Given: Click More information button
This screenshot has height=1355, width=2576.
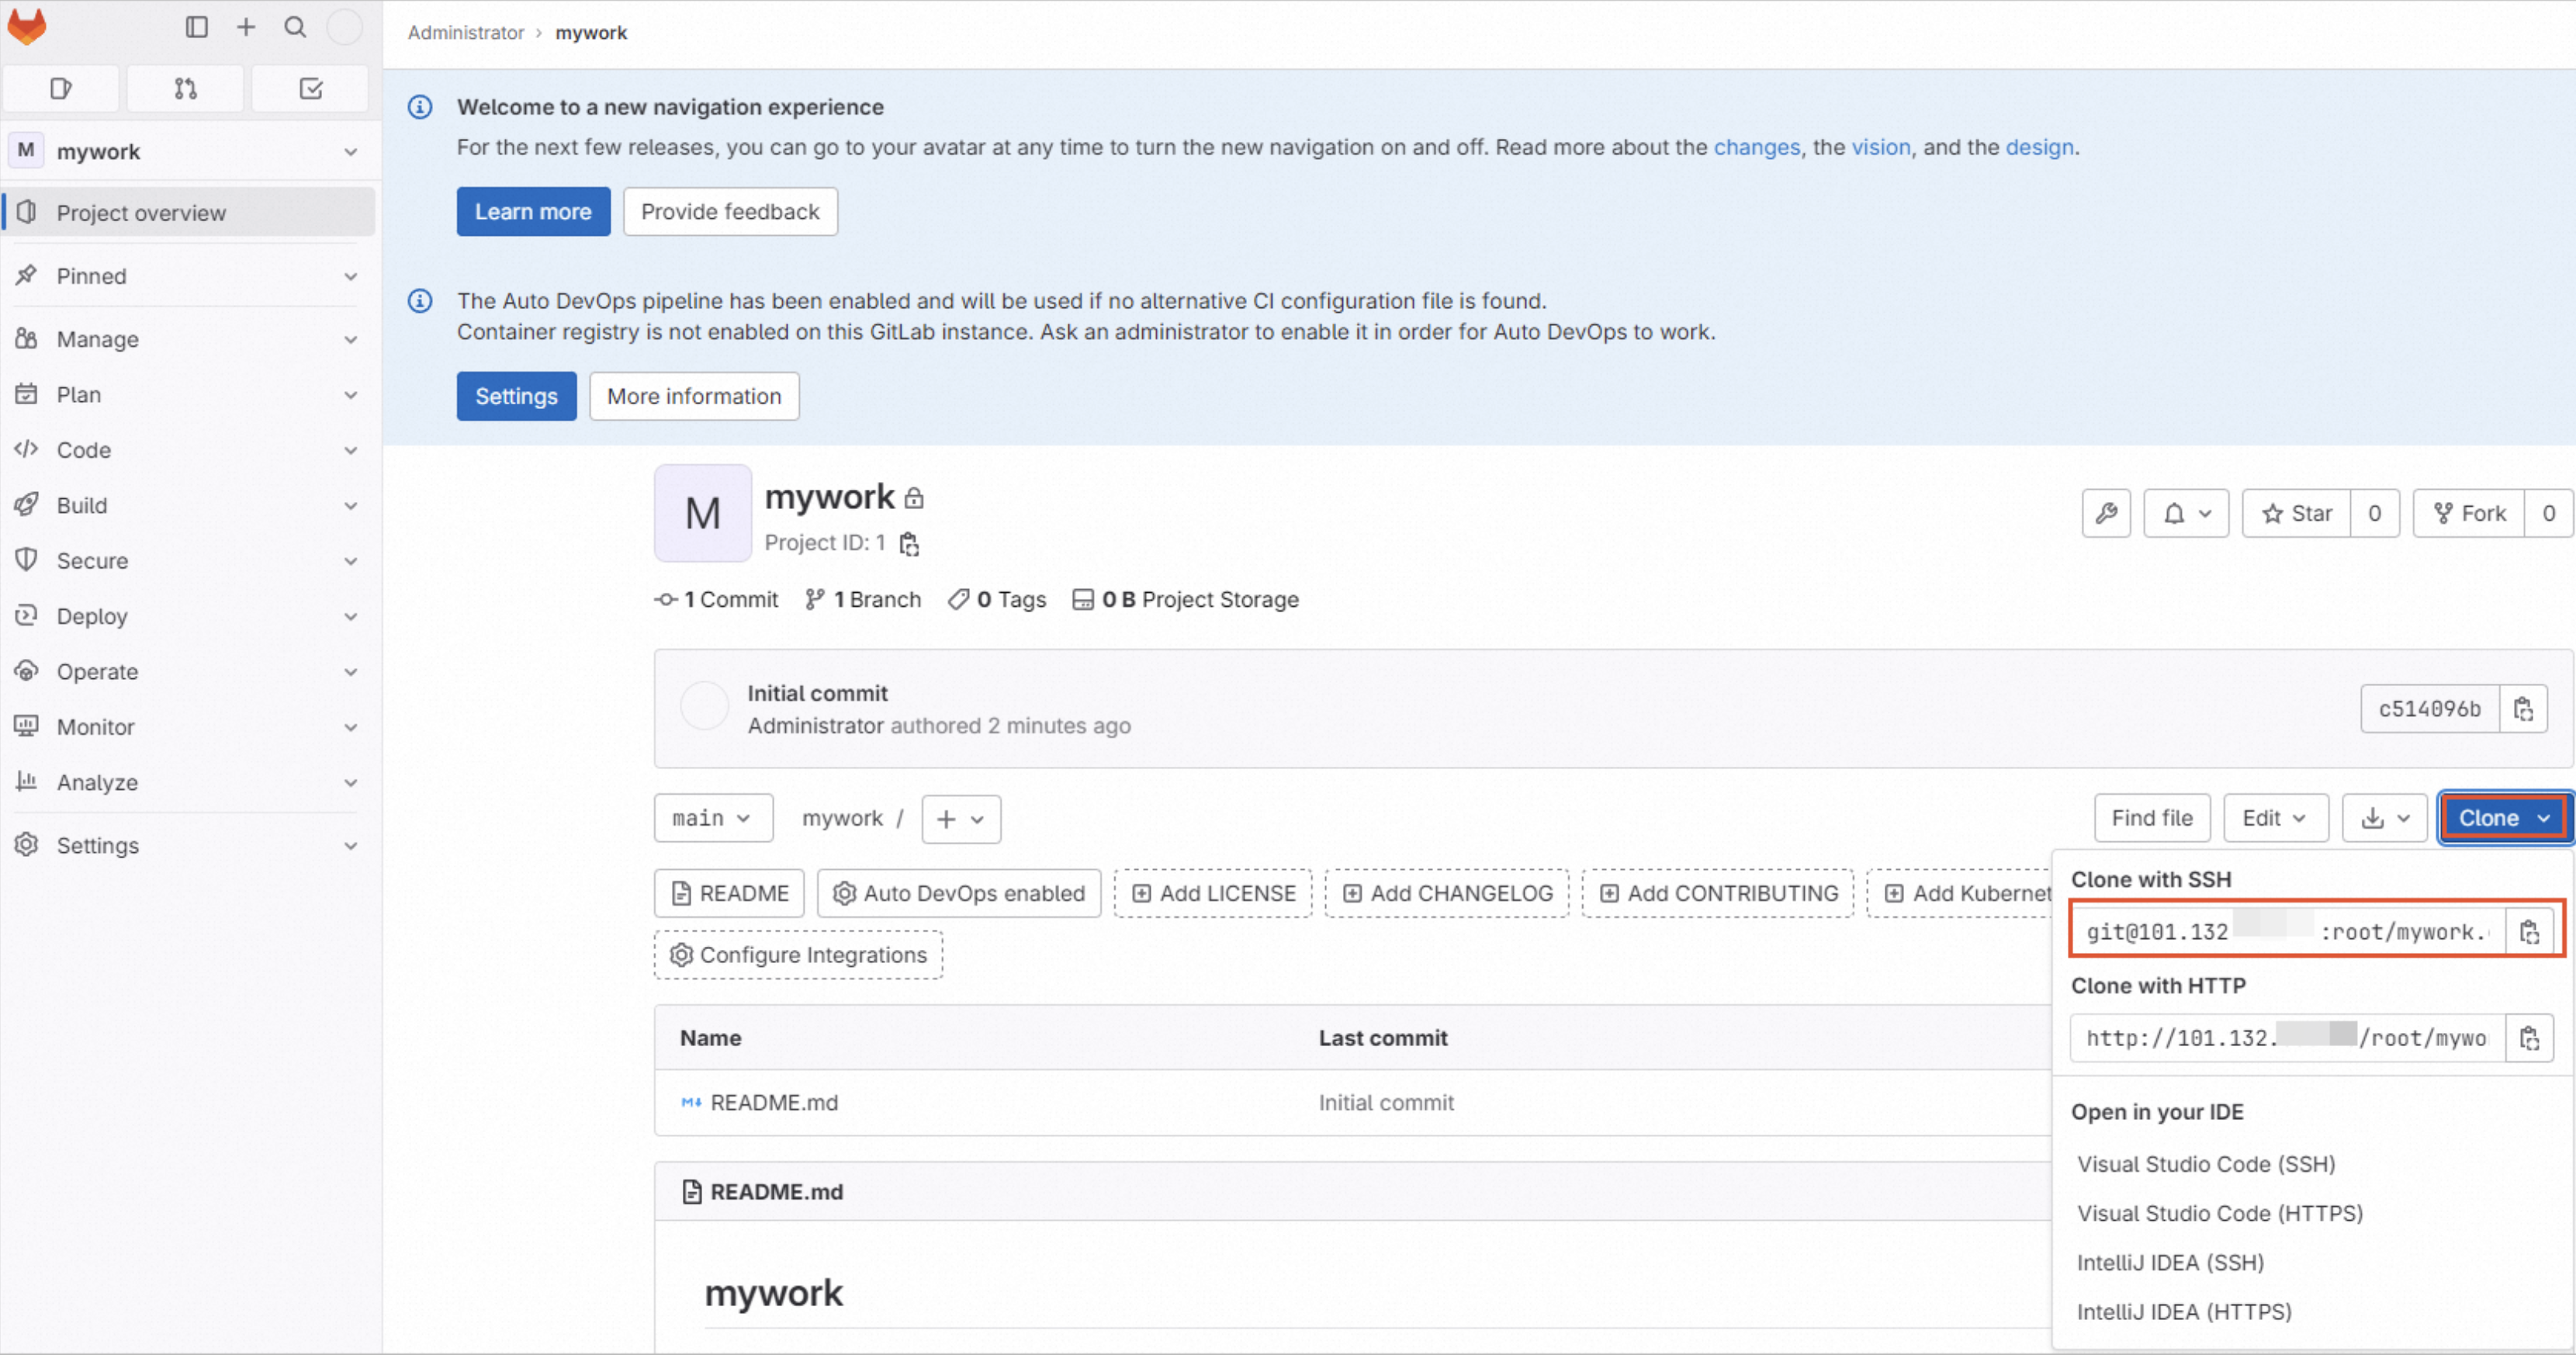Looking at the screenshot, I should (x=694, y=397).
